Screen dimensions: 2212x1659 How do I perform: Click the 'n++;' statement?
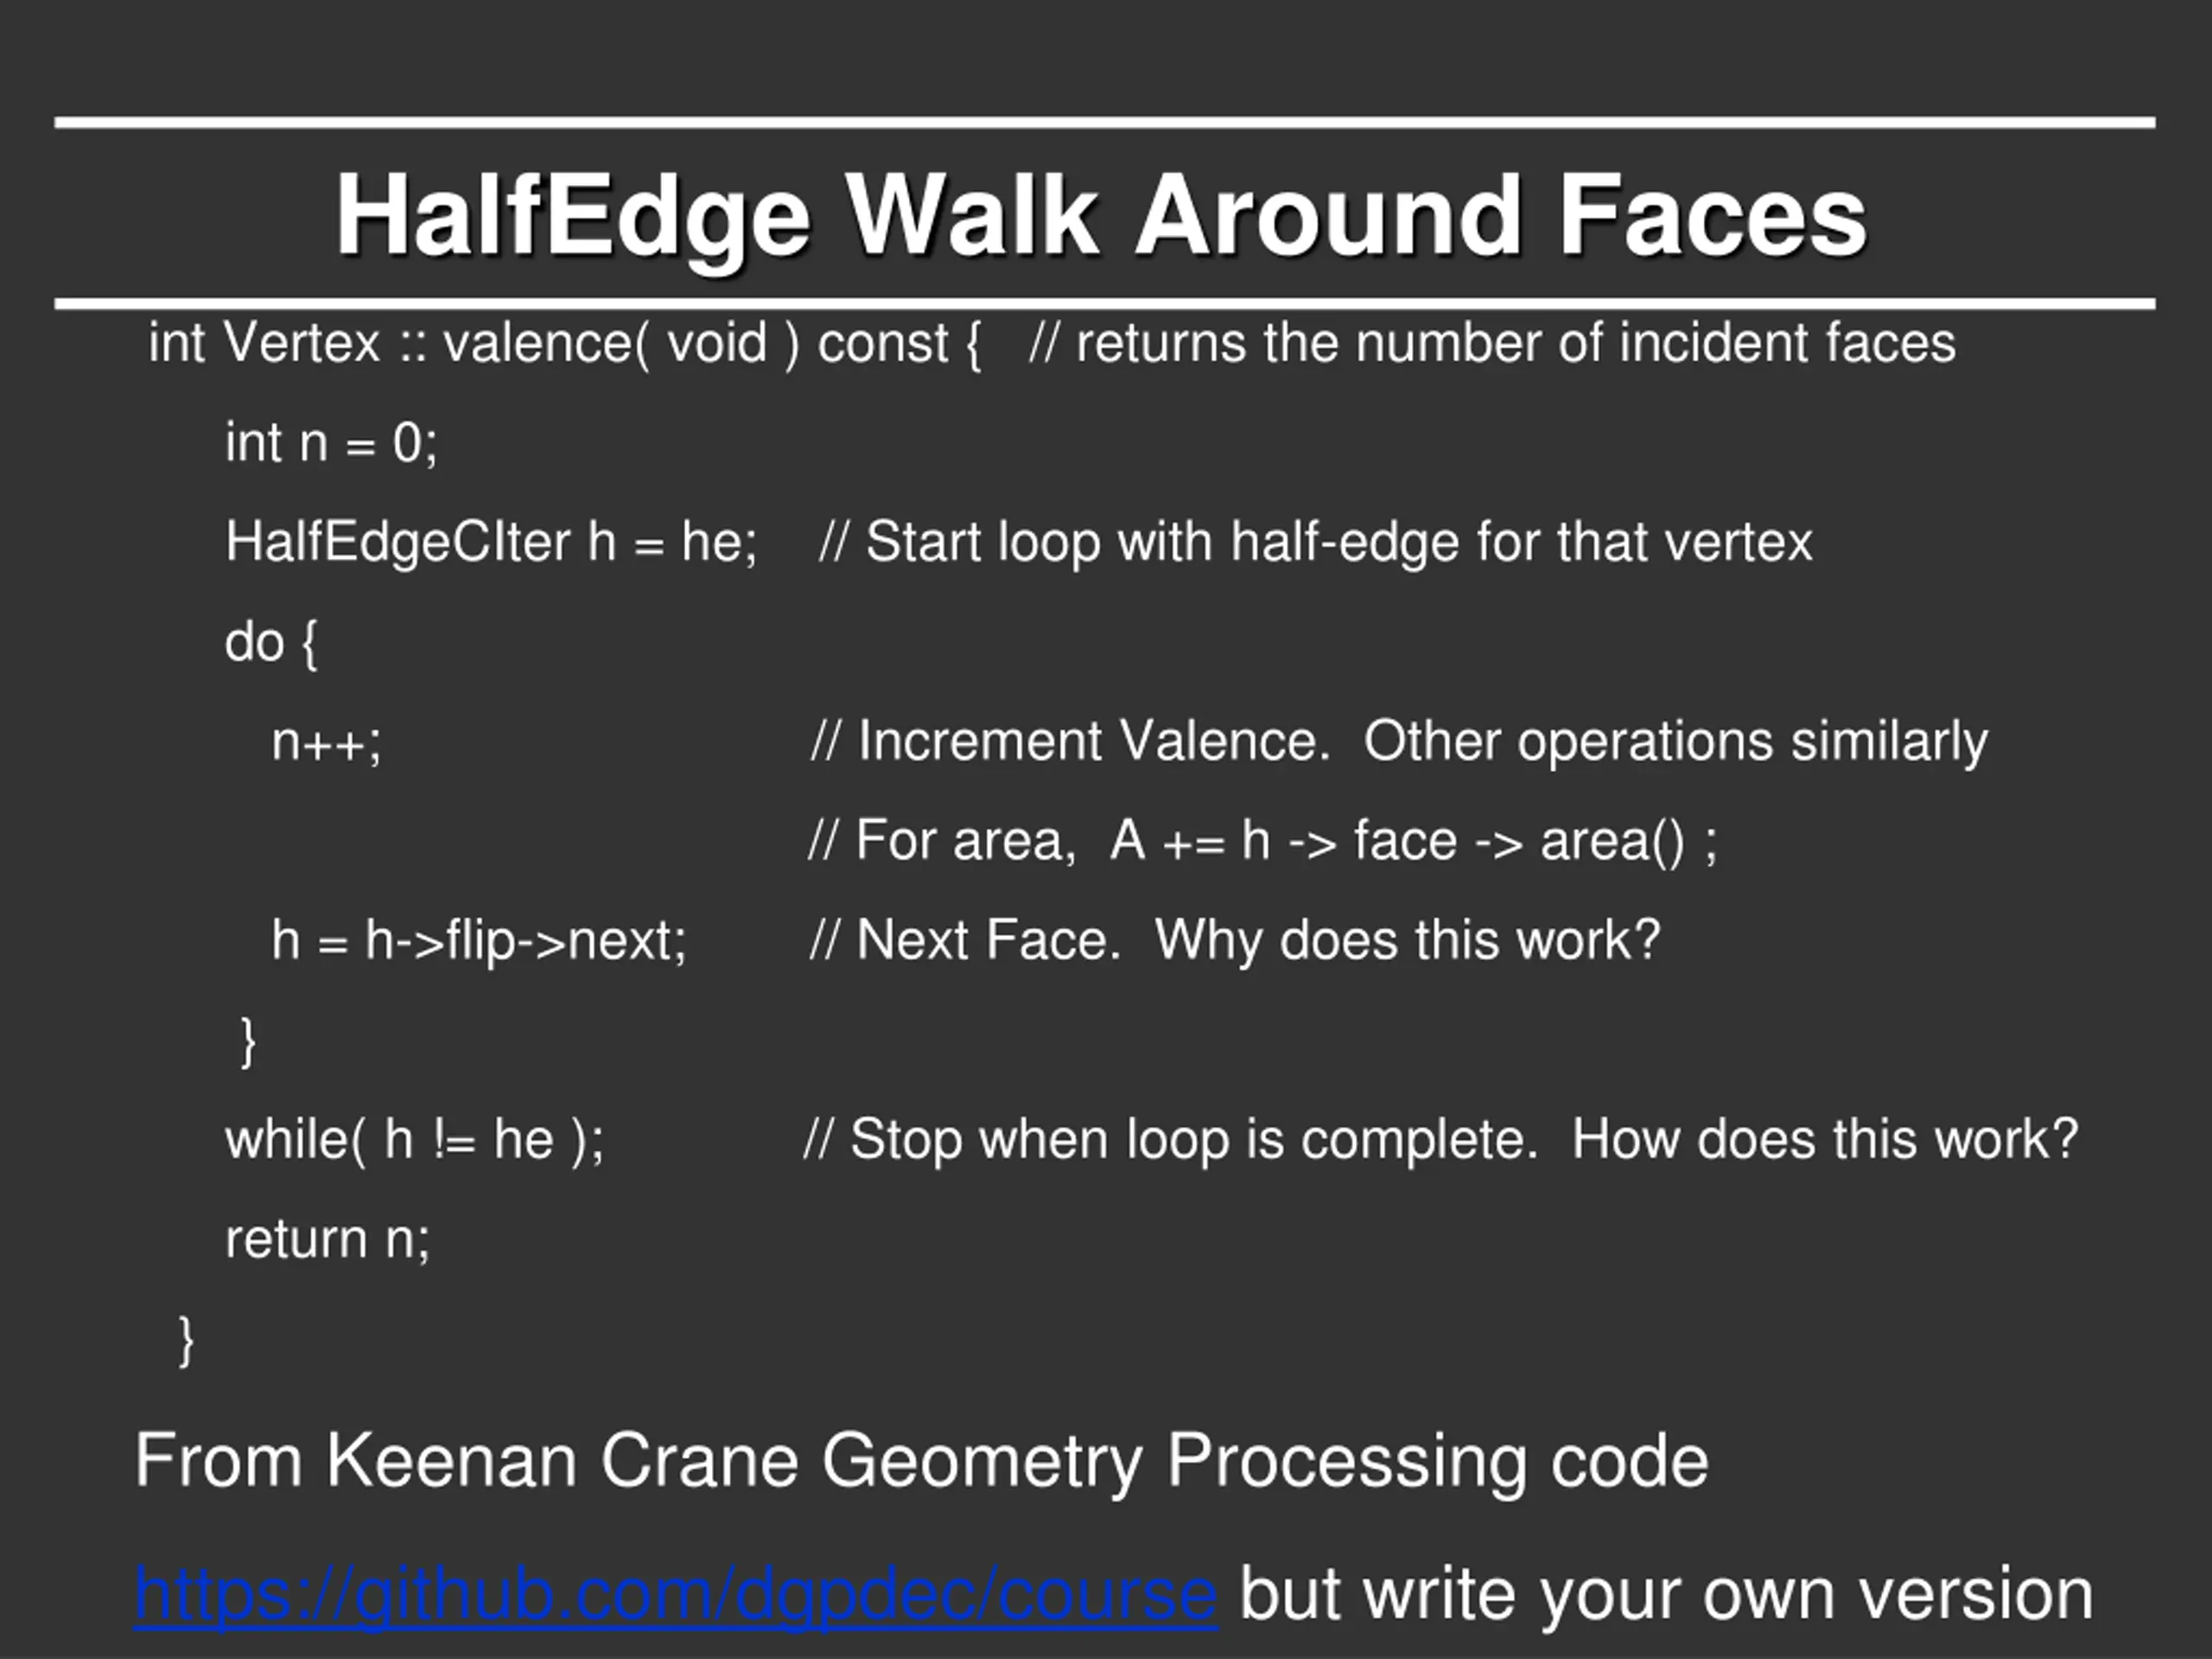tap(327, 742)
